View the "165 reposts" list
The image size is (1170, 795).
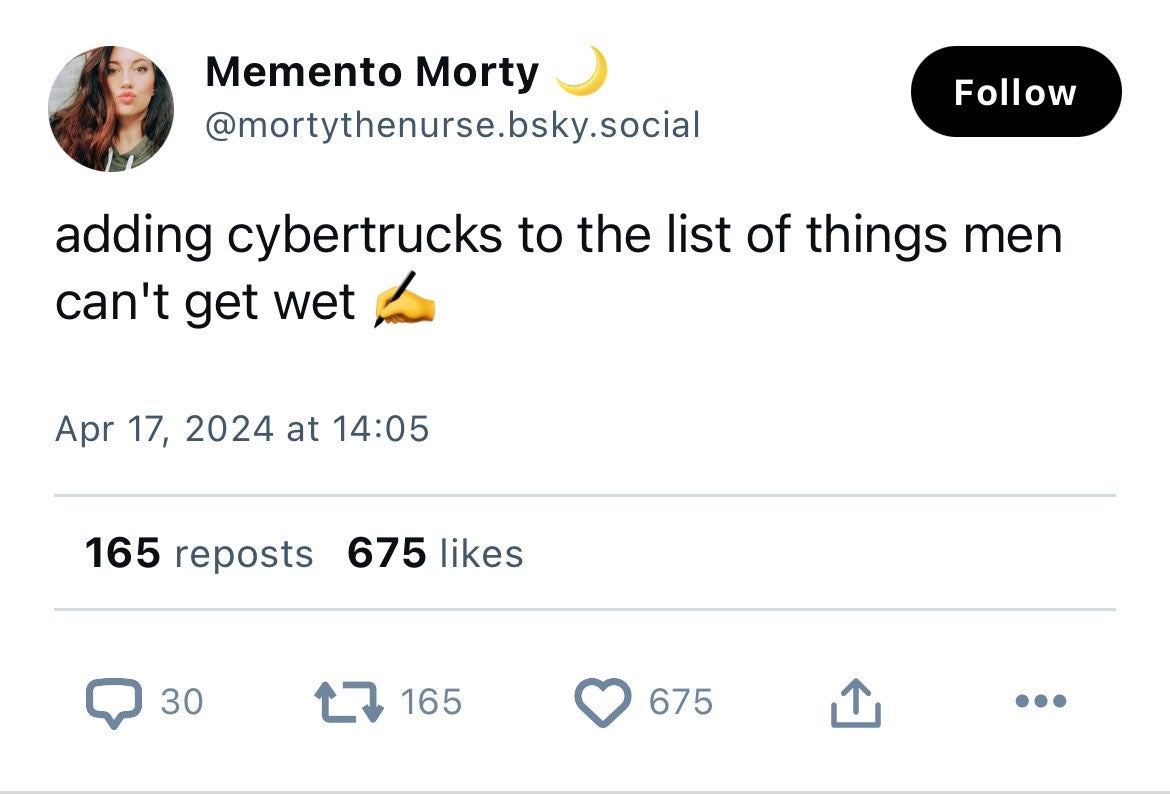pos(199,553)
